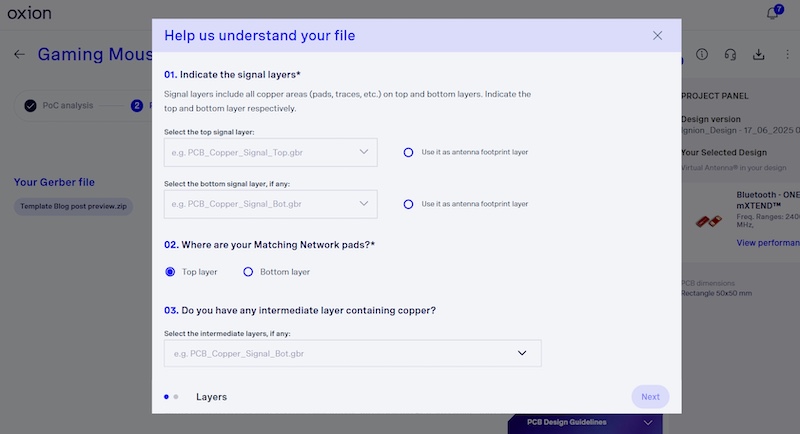Click the oxion logo

point(30,13)
